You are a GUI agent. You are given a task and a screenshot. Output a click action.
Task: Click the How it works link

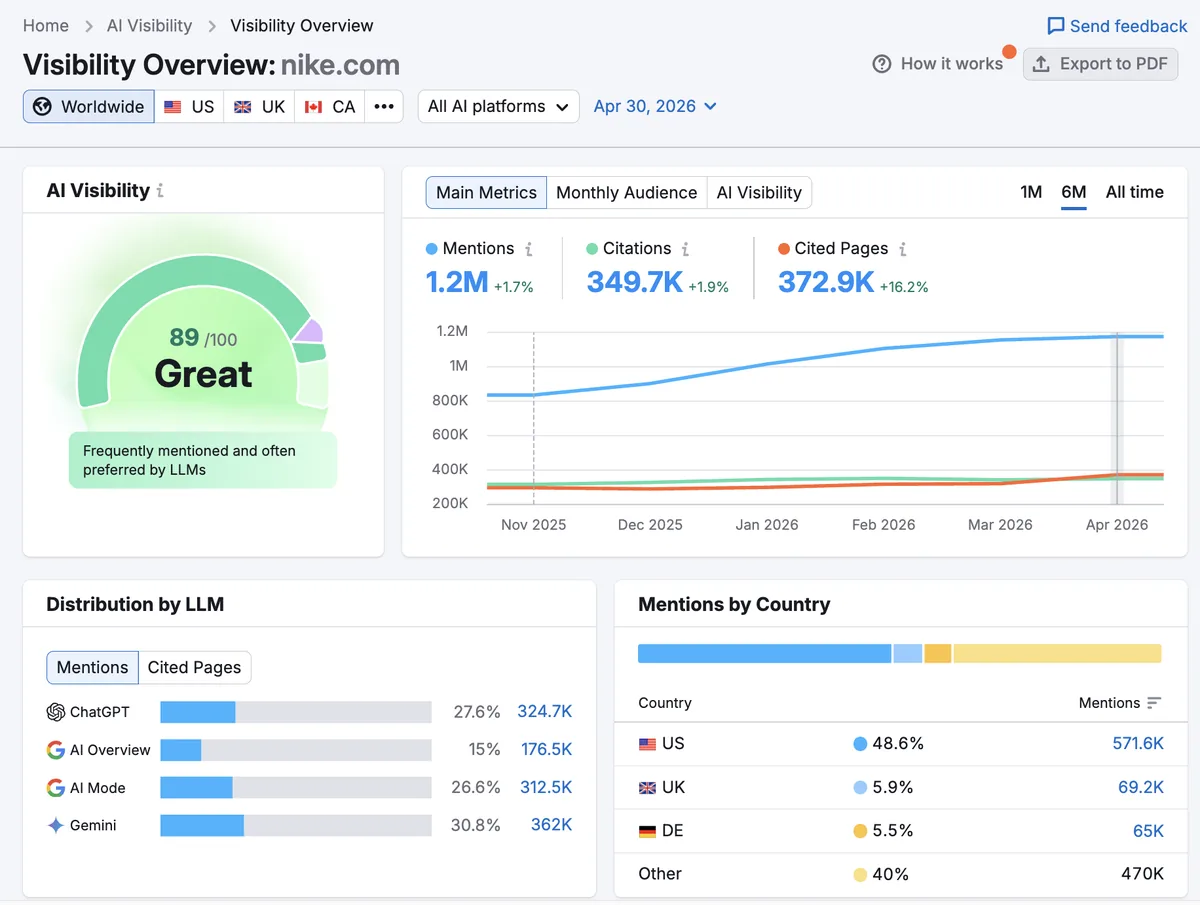(938, 64)
